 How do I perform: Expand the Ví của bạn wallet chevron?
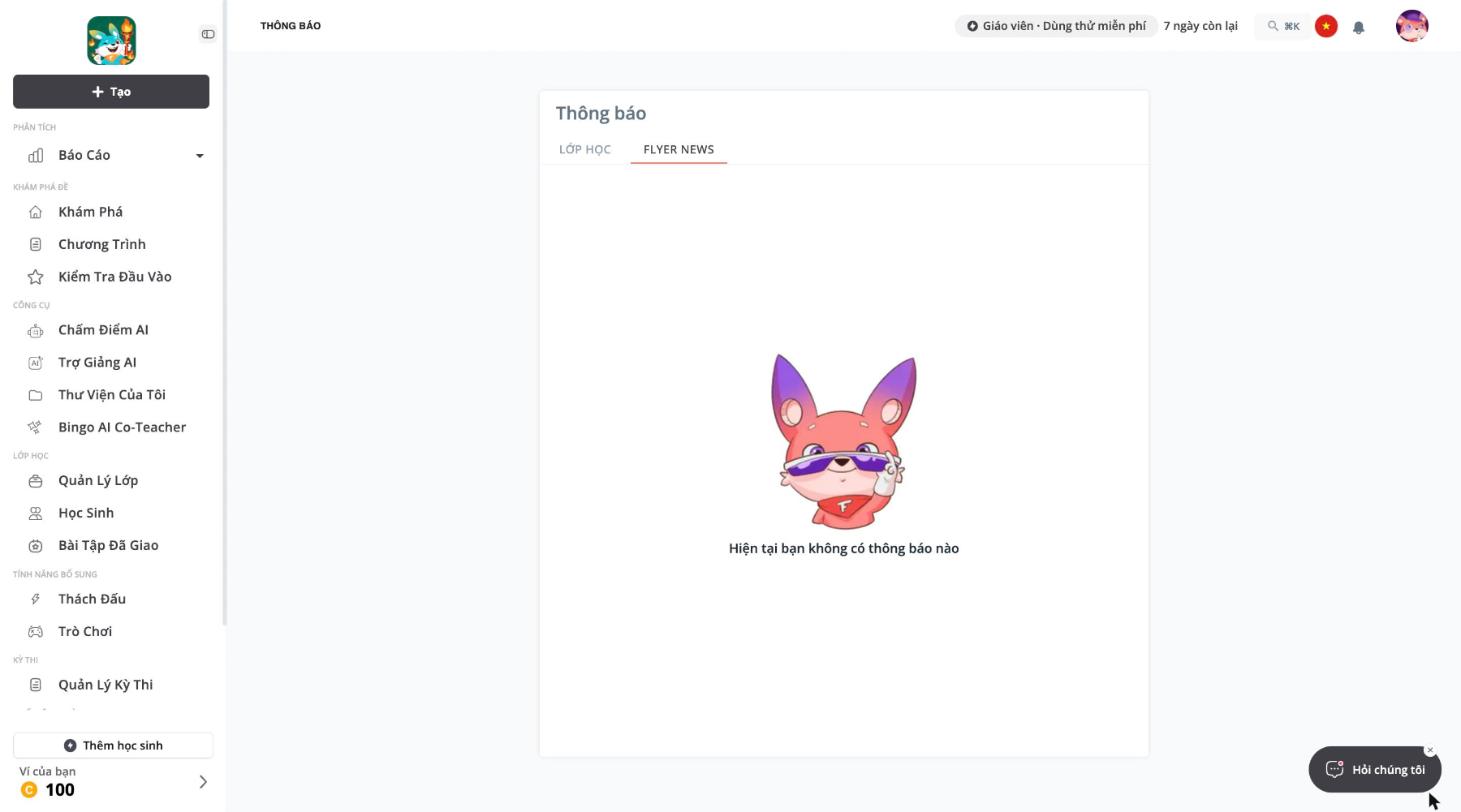[x=203, y=782]
